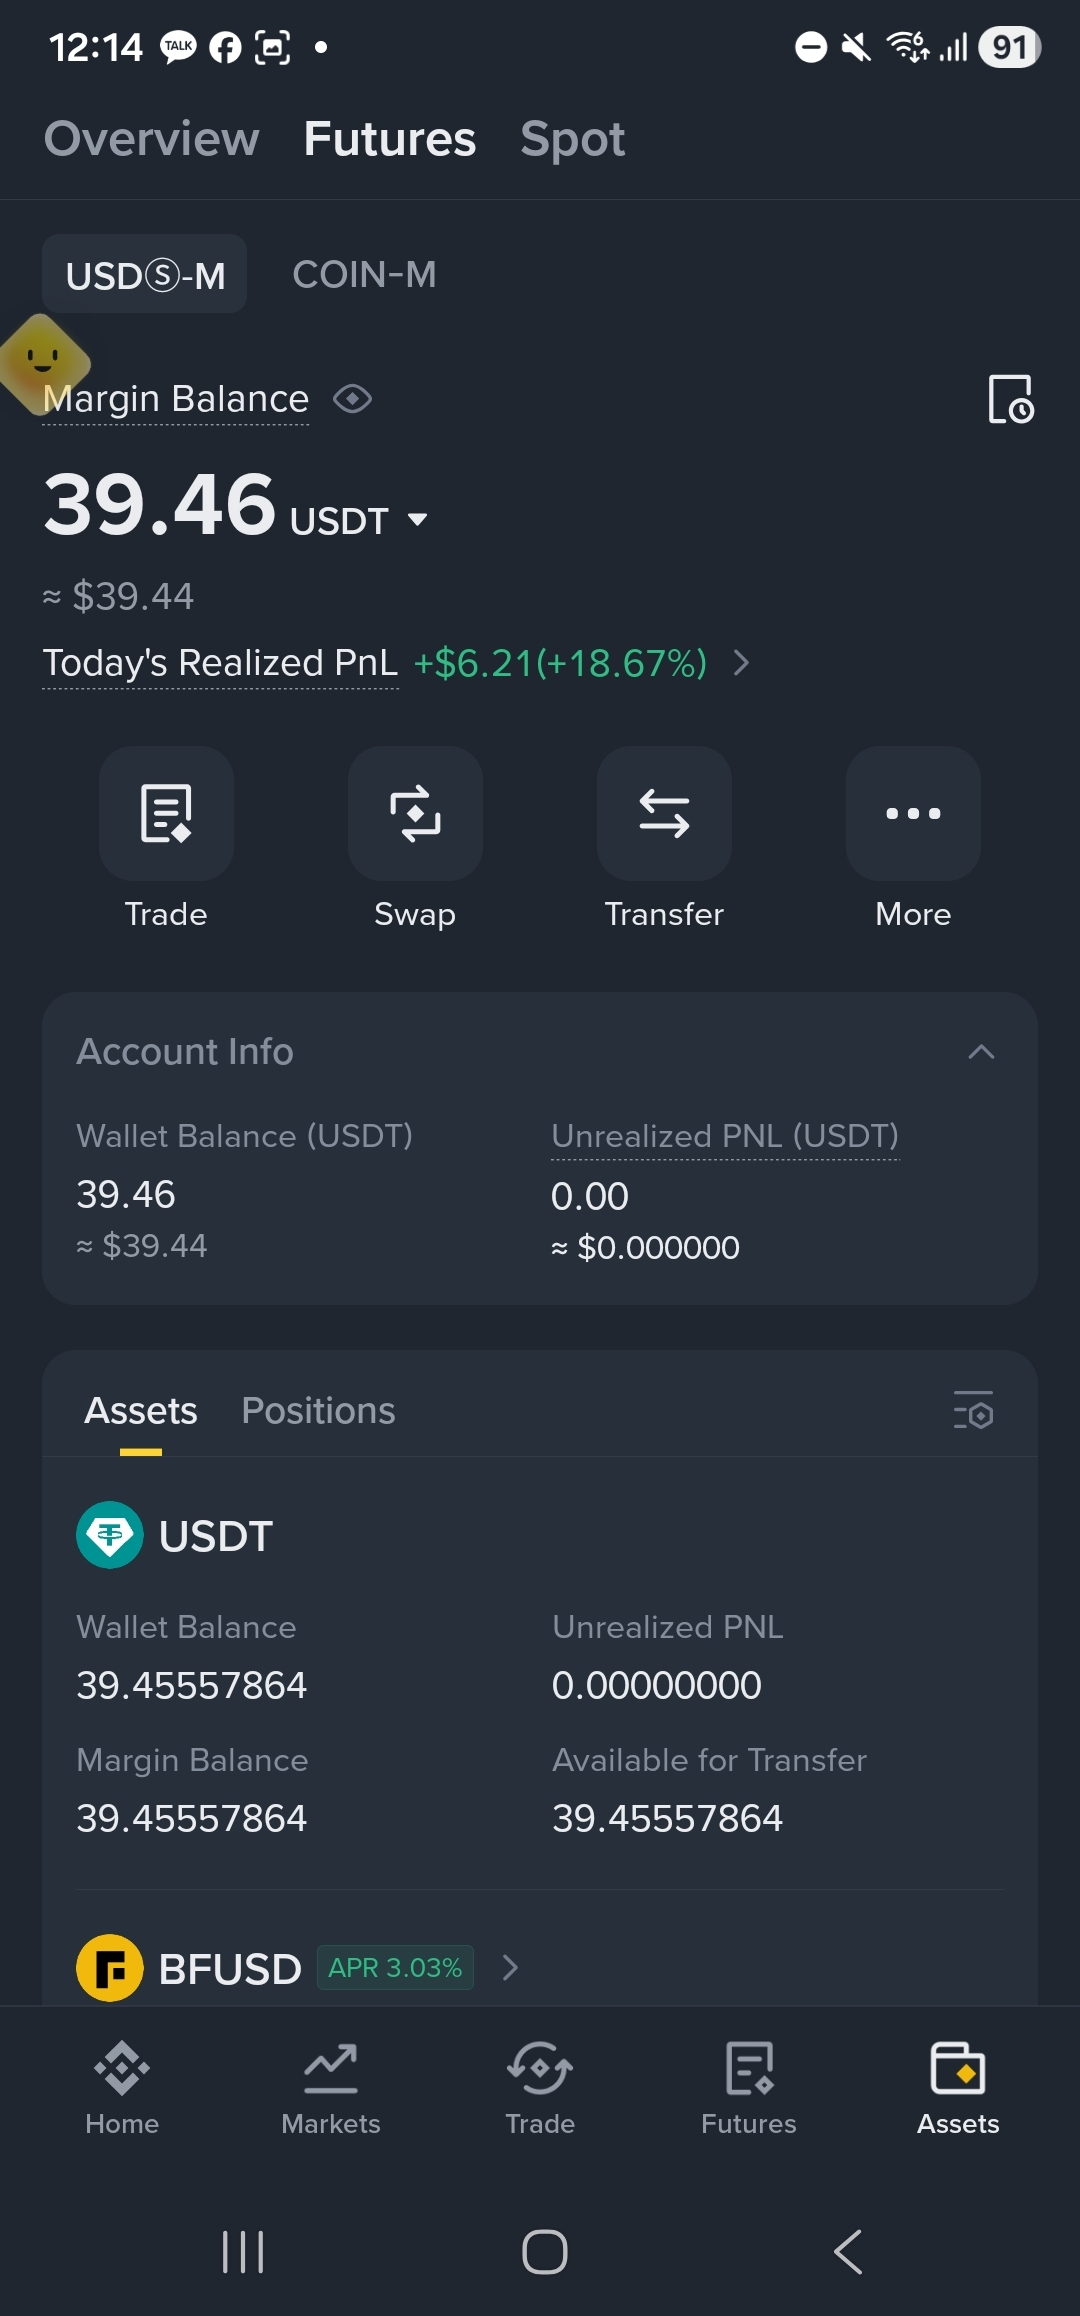
Task: Tap the Unrealized PNL (USDT) label
Action: click(725, 1136)
